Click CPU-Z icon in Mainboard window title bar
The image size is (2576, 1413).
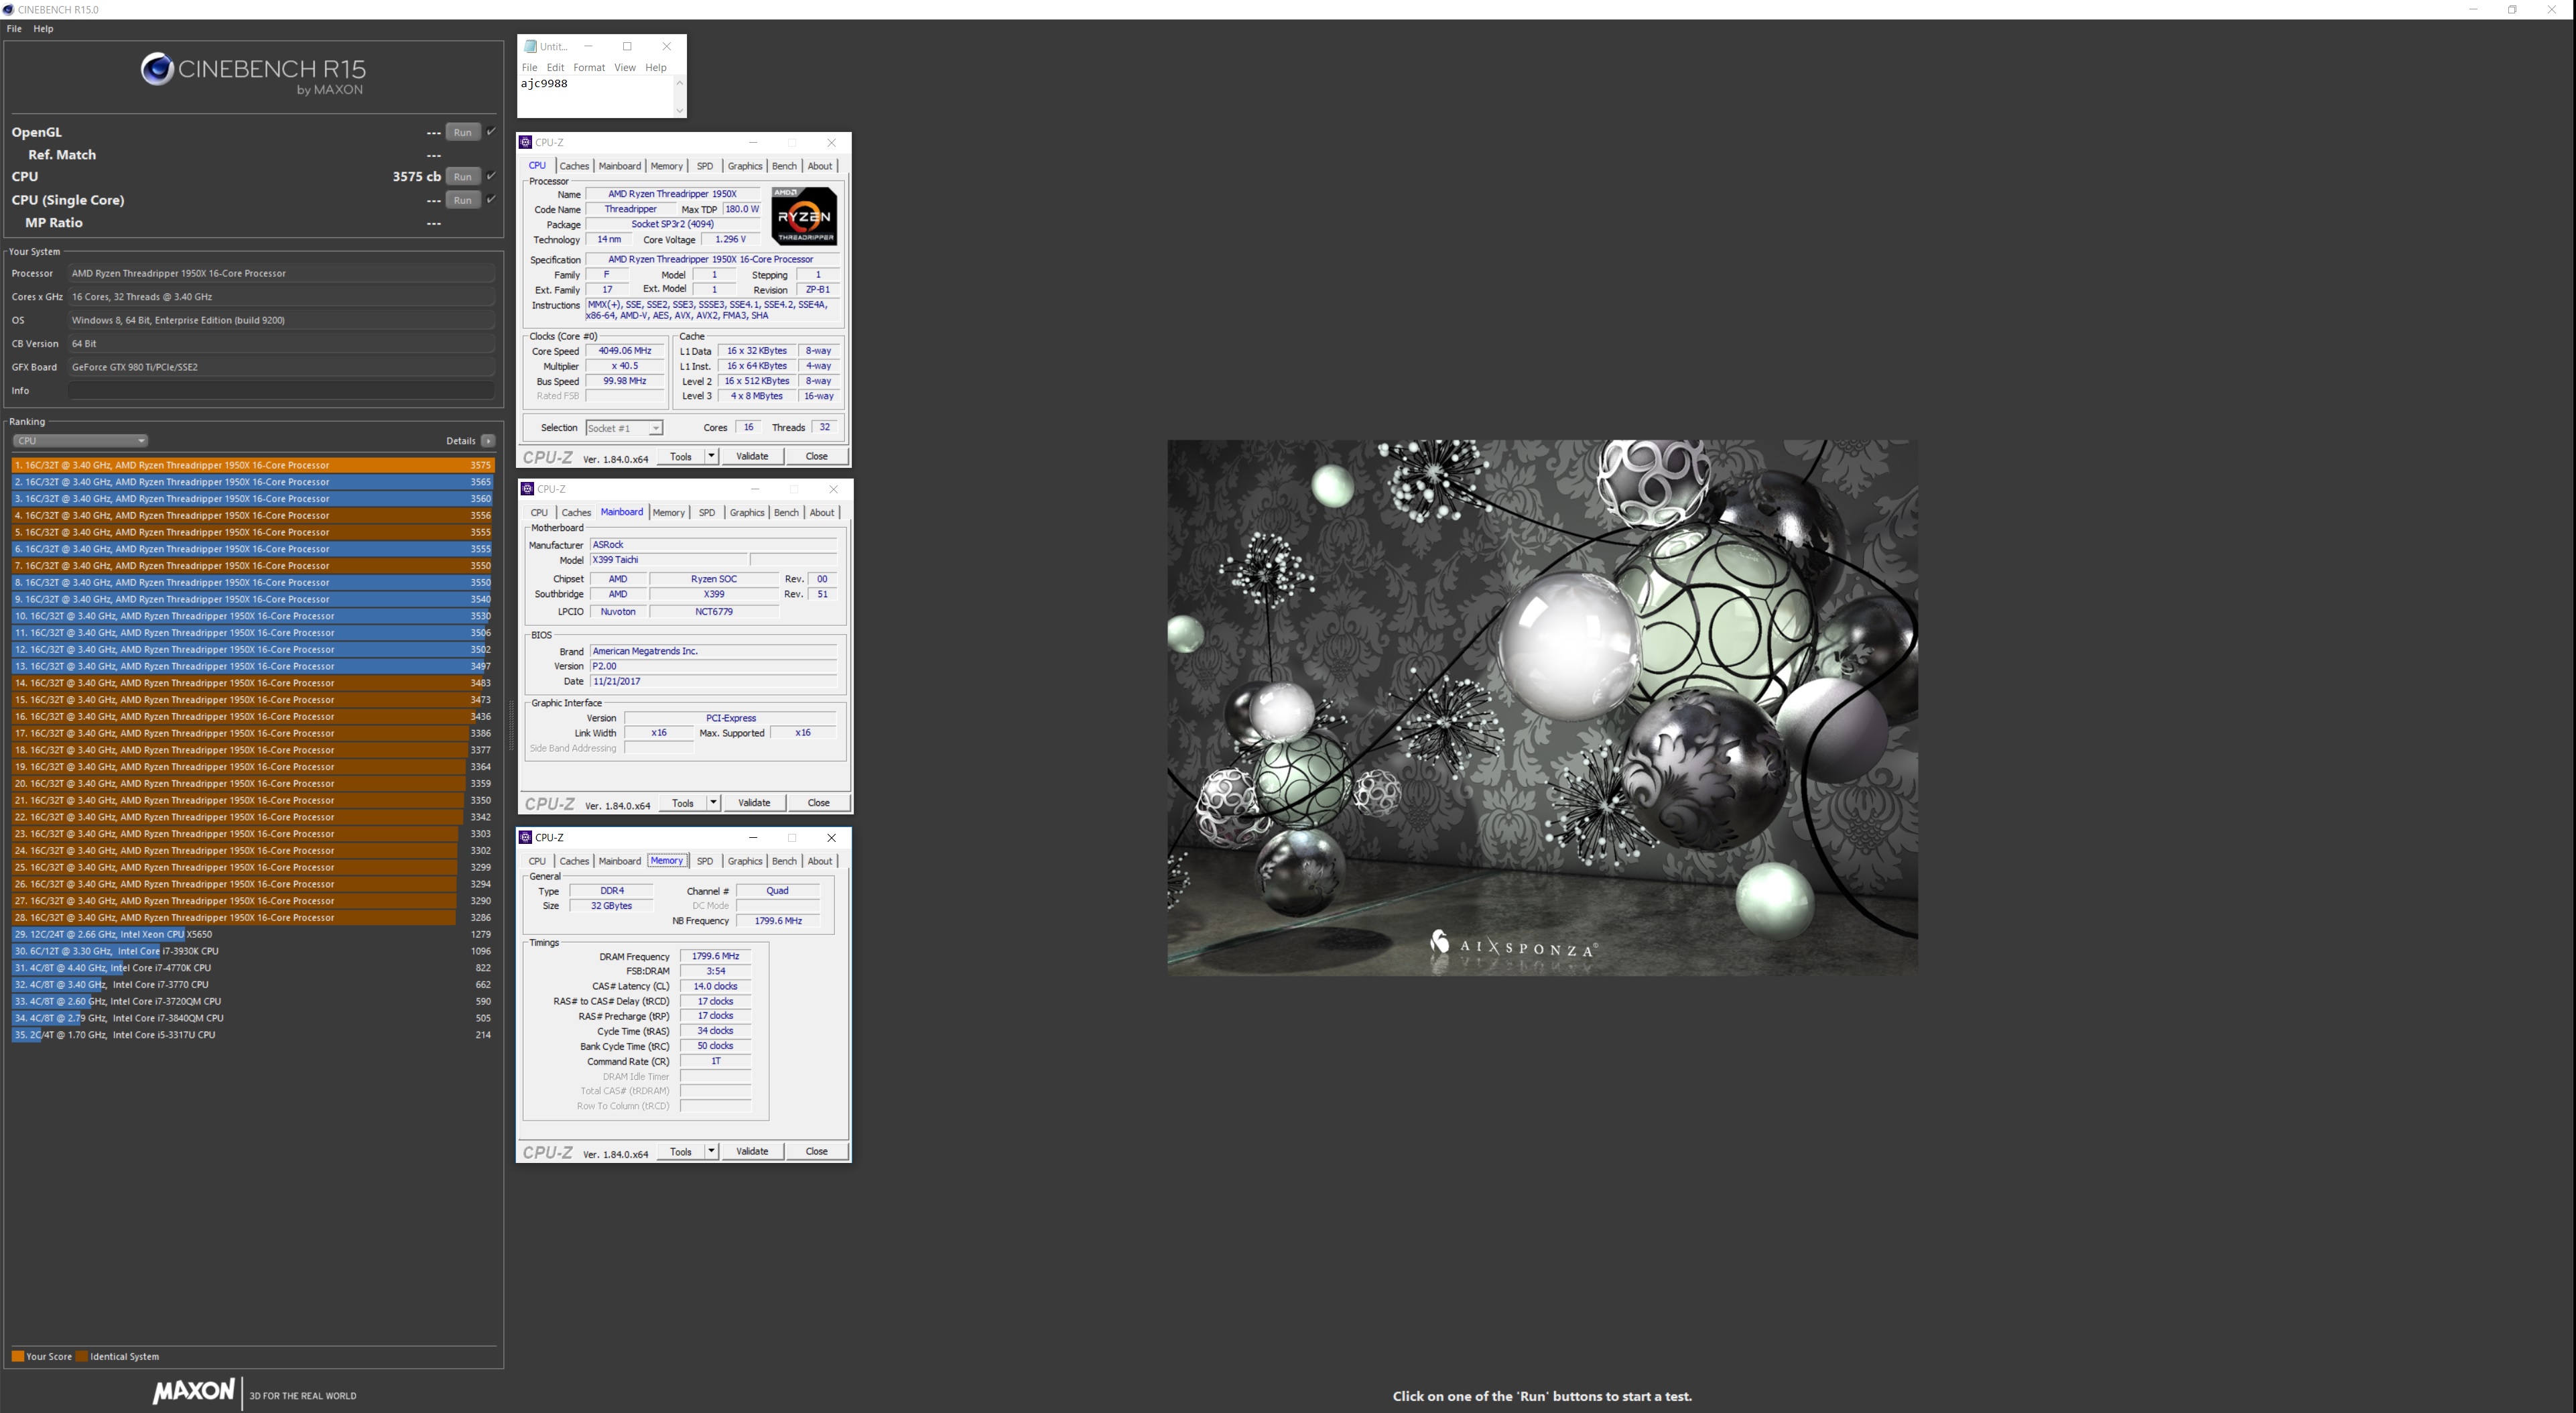[x=528, y=489]
